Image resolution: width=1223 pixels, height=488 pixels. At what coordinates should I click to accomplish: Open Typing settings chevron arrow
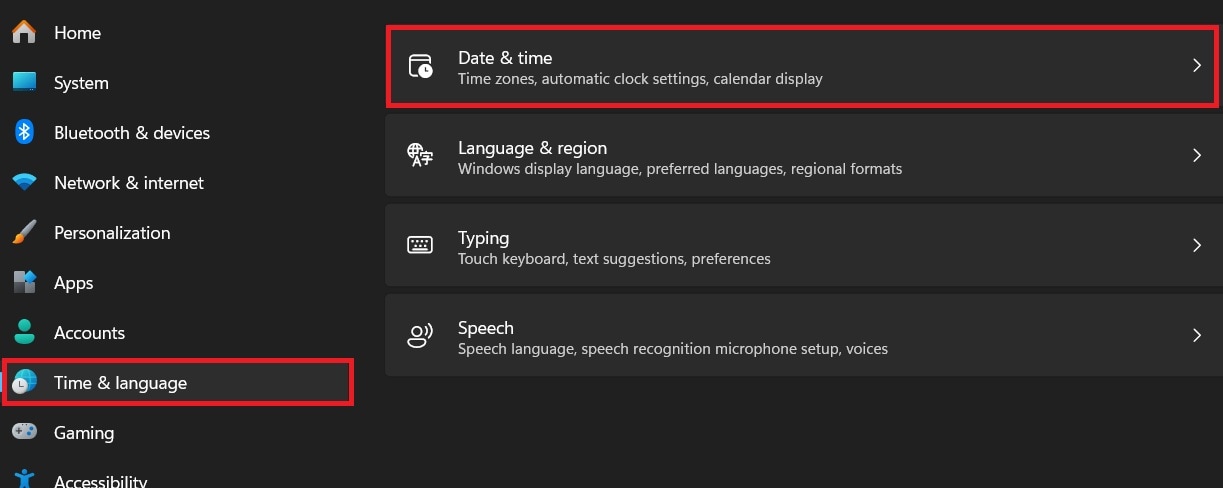[x=1196, y=246]
